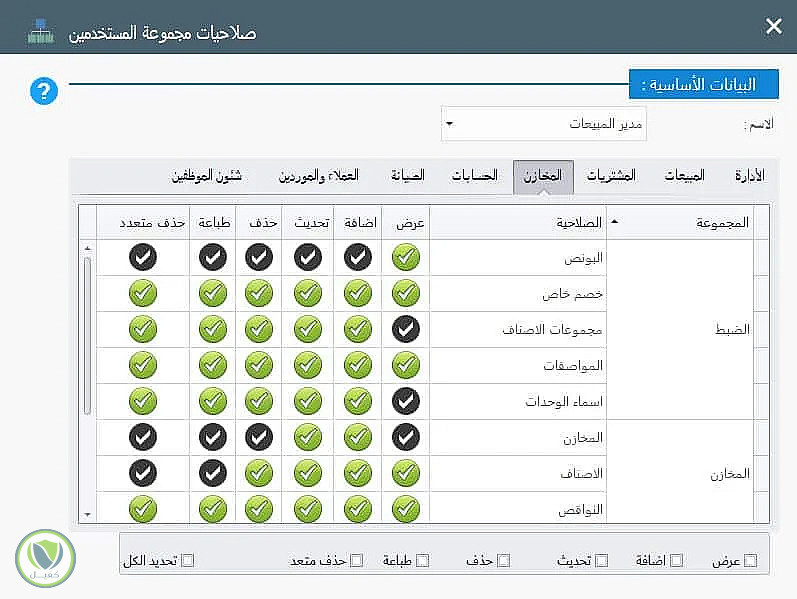The image size is (797, 599).
Task: Click the table scrollbar up arrow
Action: point(87,248)
